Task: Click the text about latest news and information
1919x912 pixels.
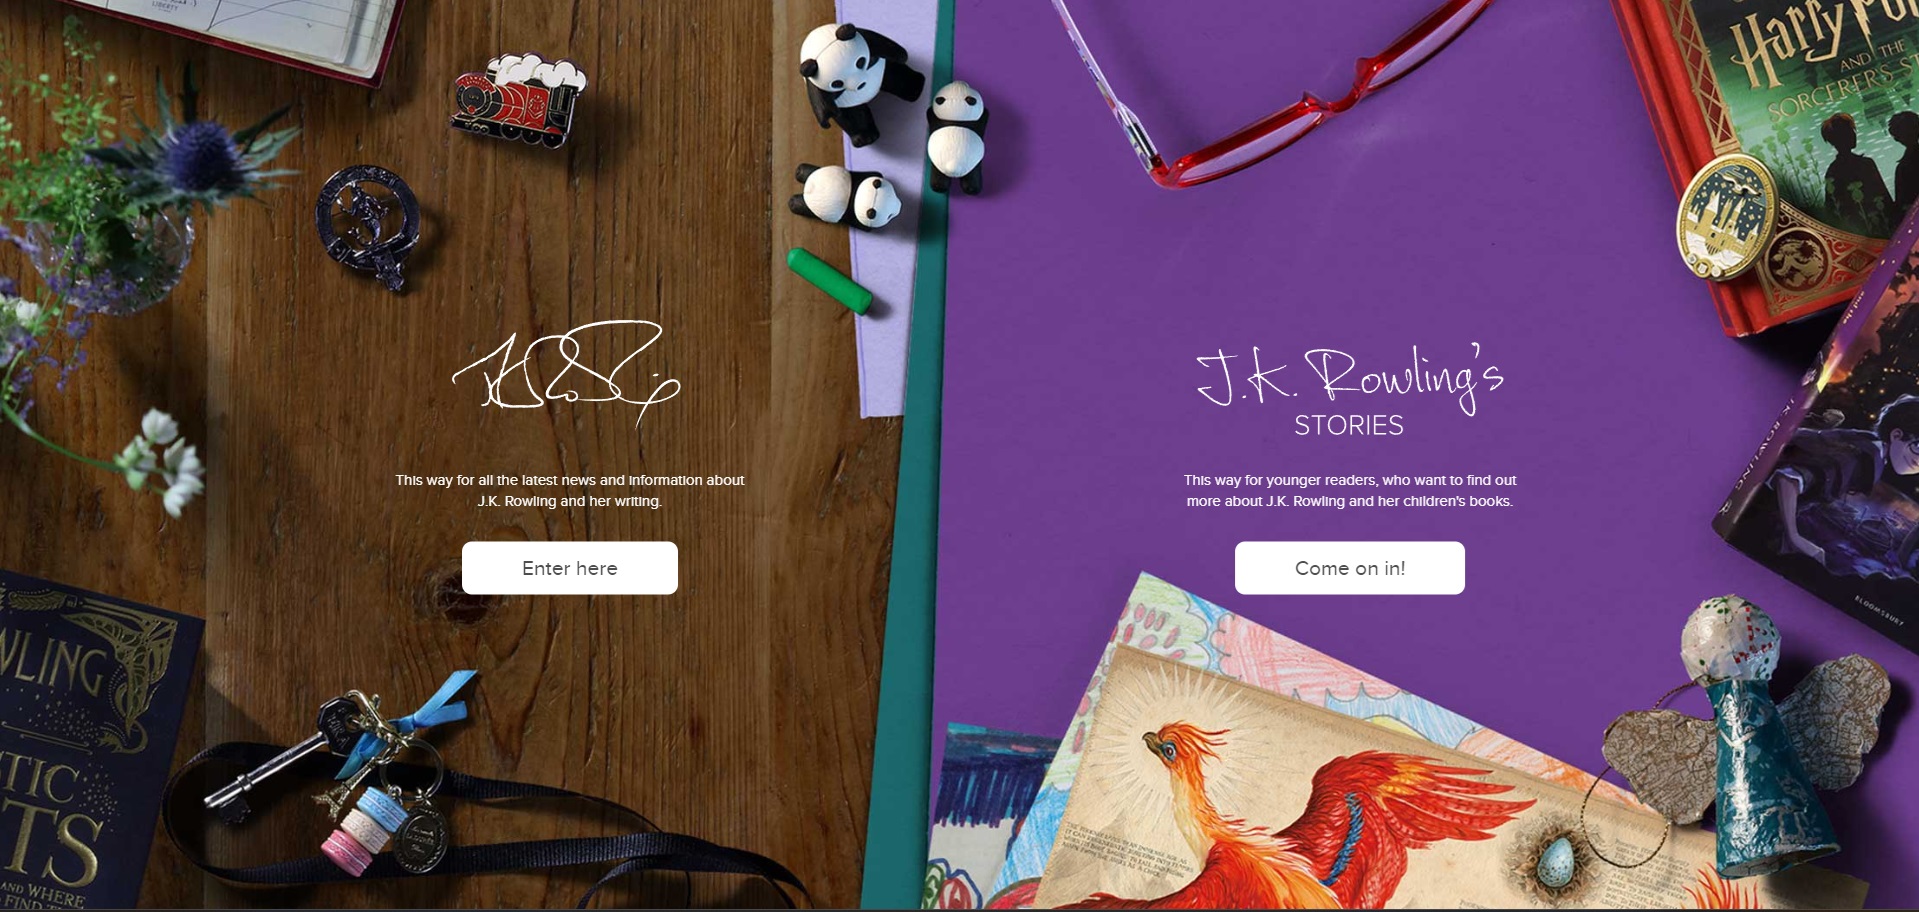Action: (x=570, y=490)
